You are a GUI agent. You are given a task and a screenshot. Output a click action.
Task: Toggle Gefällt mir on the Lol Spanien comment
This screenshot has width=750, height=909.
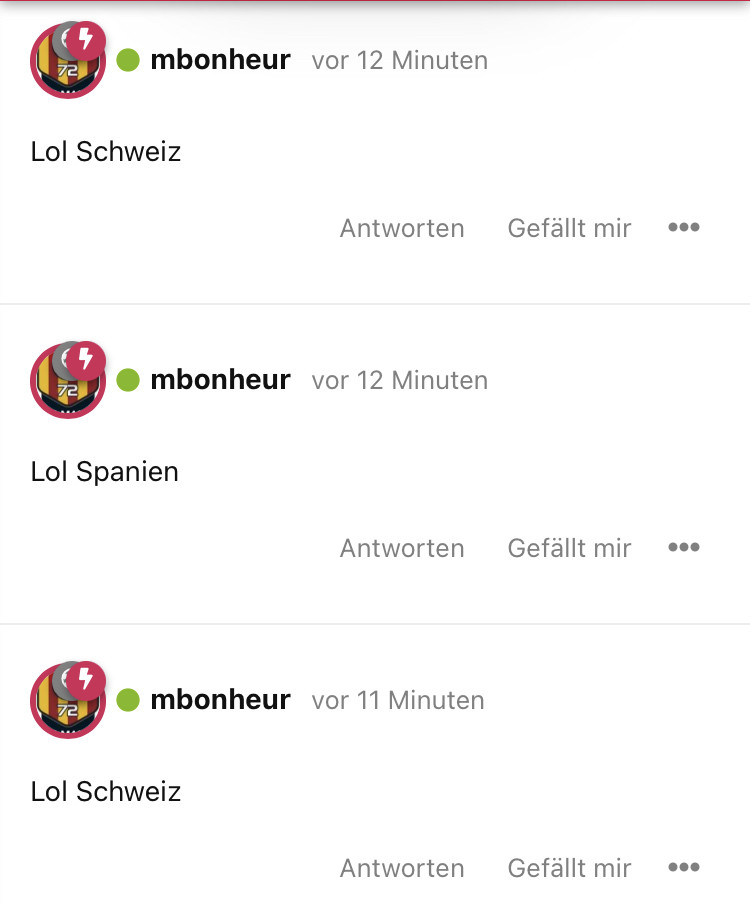(x=569, y=548)
